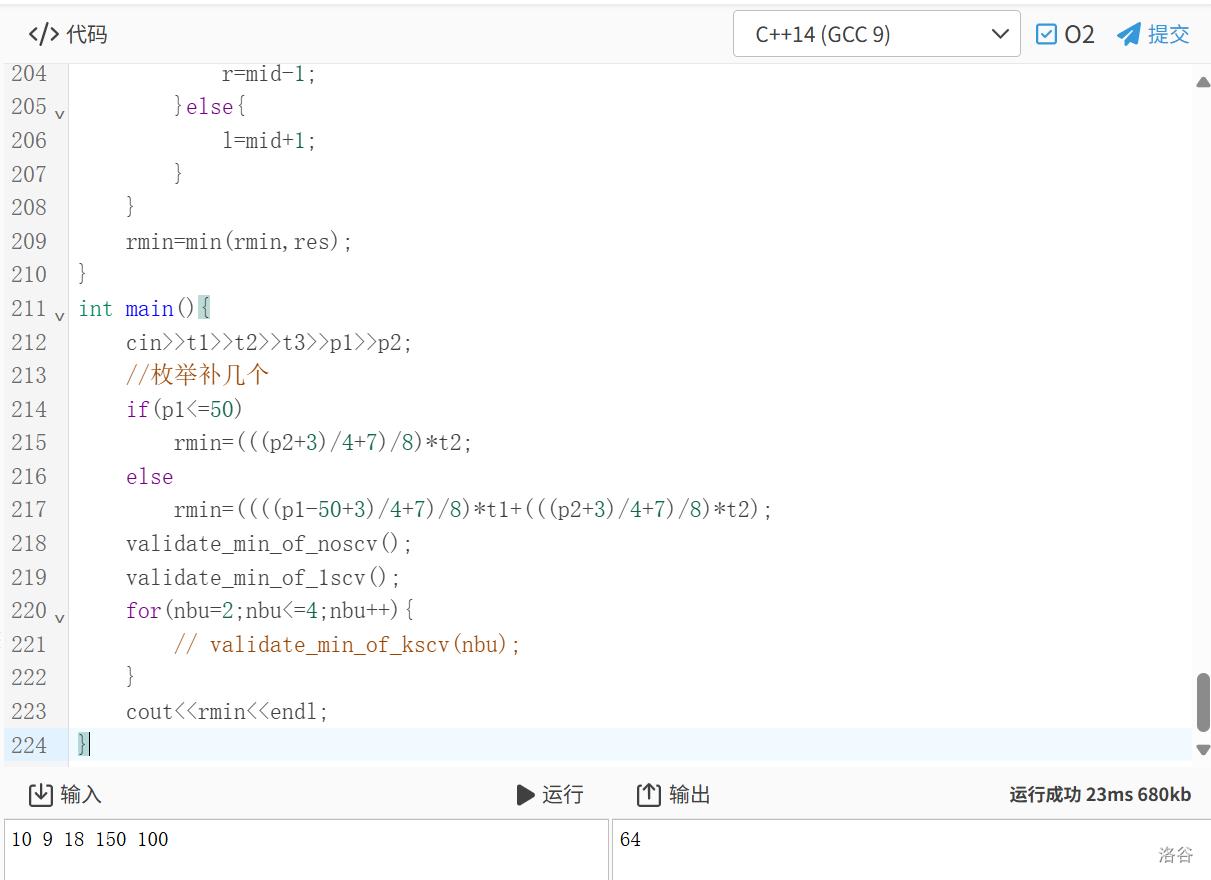
Task: Click the editor vertical scrollbar thumb
Action: pos(1203,702)
